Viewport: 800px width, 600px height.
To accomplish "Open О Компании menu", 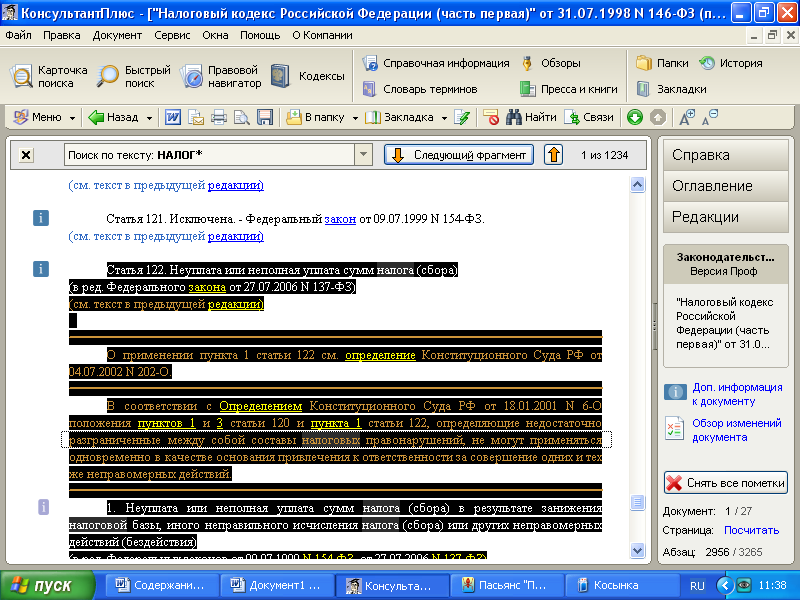I will pyautogui.click(x=322, y=35).
